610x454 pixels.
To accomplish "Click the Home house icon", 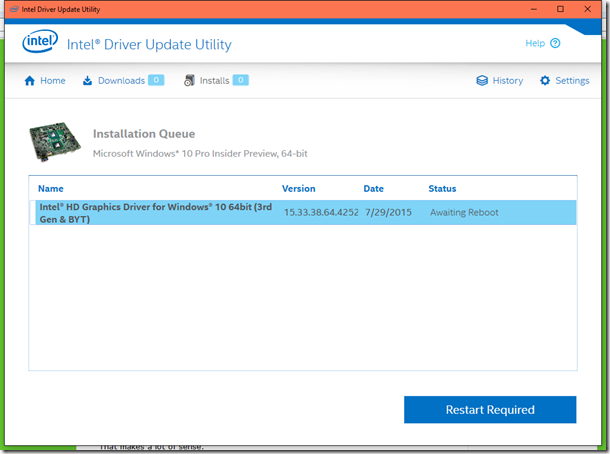I will click(x=30, y=81).
